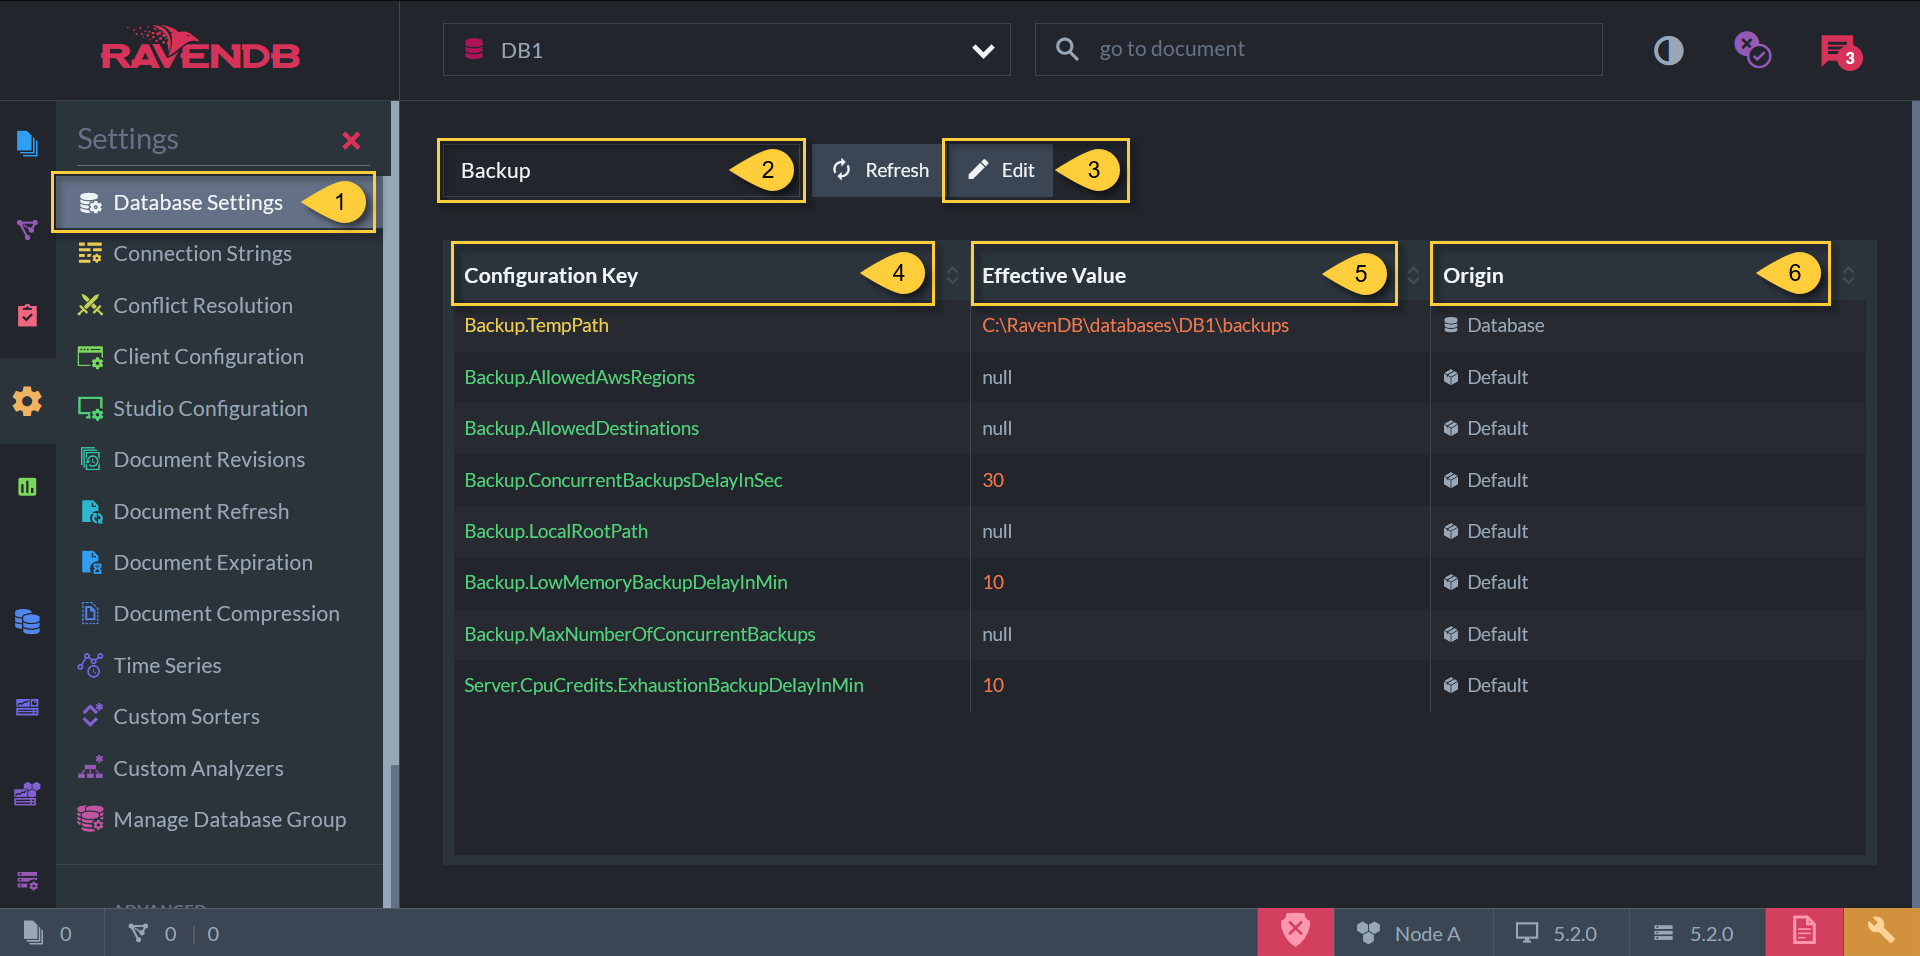
Task: Select Backup.LocalRootPath configuration key
Action: click(556, 531)
